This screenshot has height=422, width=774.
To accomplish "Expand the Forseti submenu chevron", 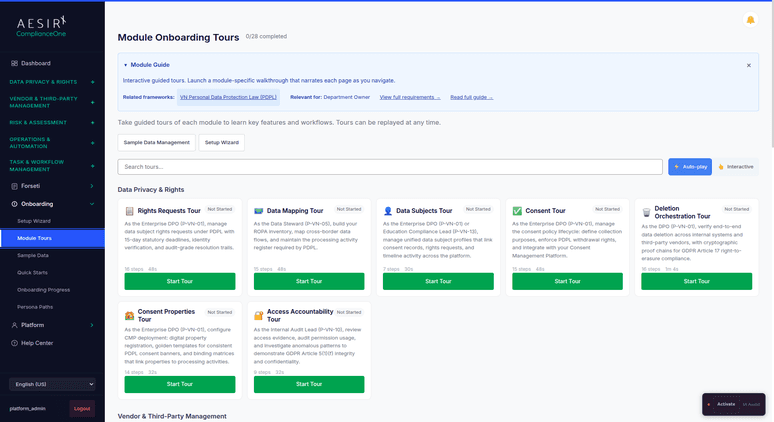I will pyautogui.click(x=92, y=186).
